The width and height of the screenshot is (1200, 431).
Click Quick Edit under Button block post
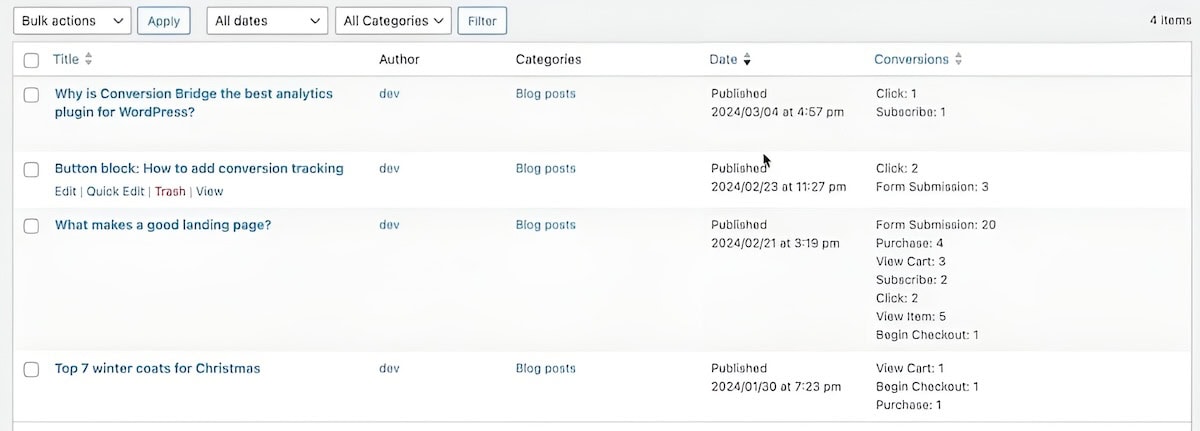click(x=115, y=191)
